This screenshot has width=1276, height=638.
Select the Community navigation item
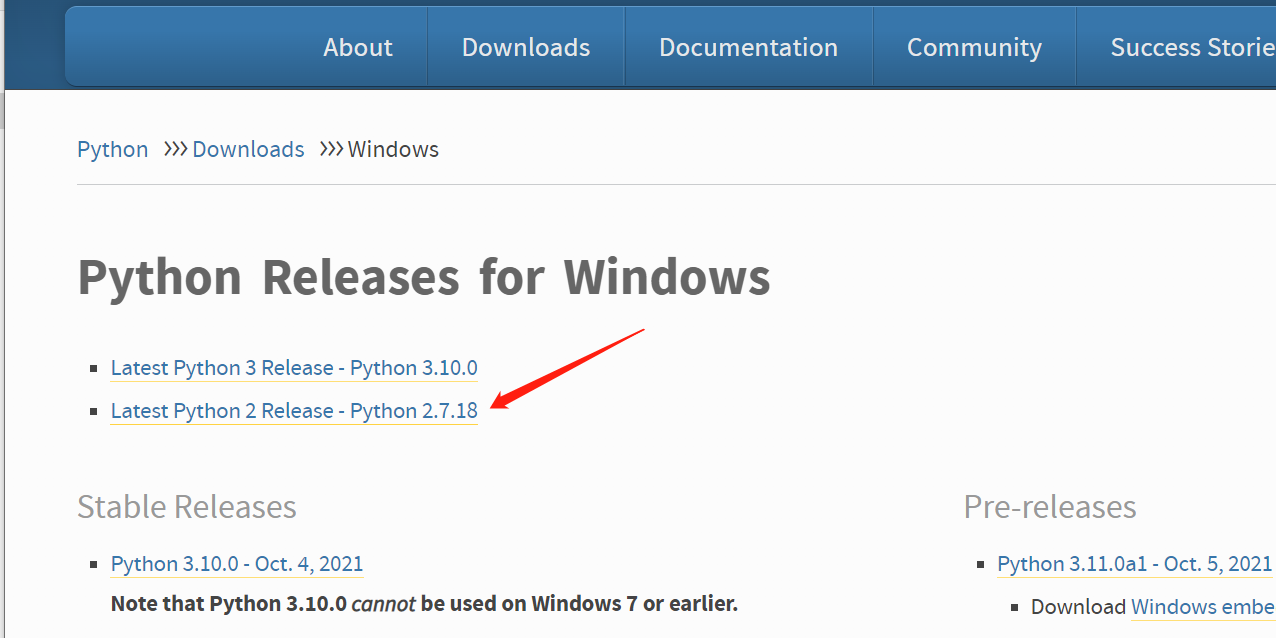tap(974, 47)
